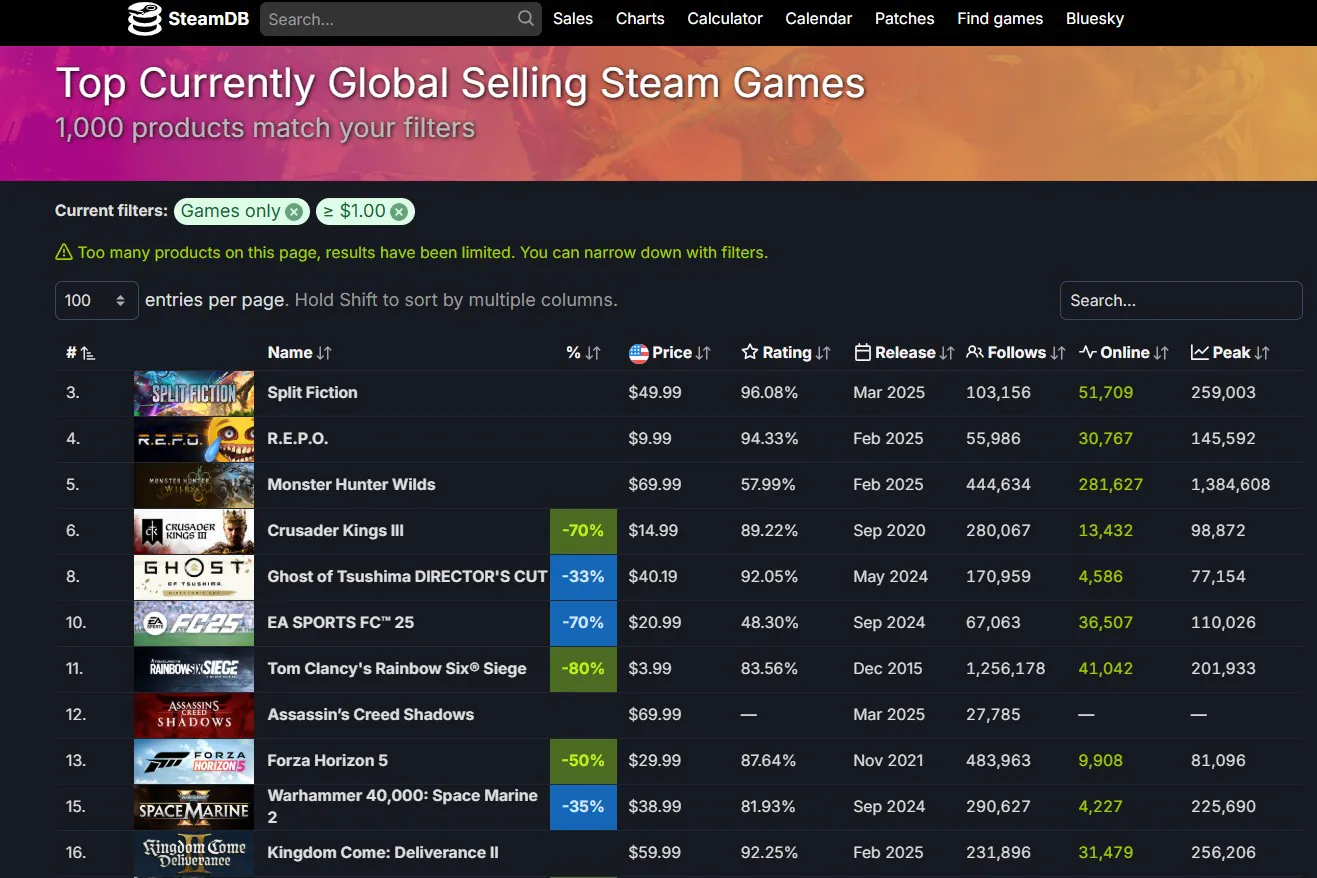
Task: Click EA SPORTS FC 25 -70% badge
Action: (x=583, y=623)
